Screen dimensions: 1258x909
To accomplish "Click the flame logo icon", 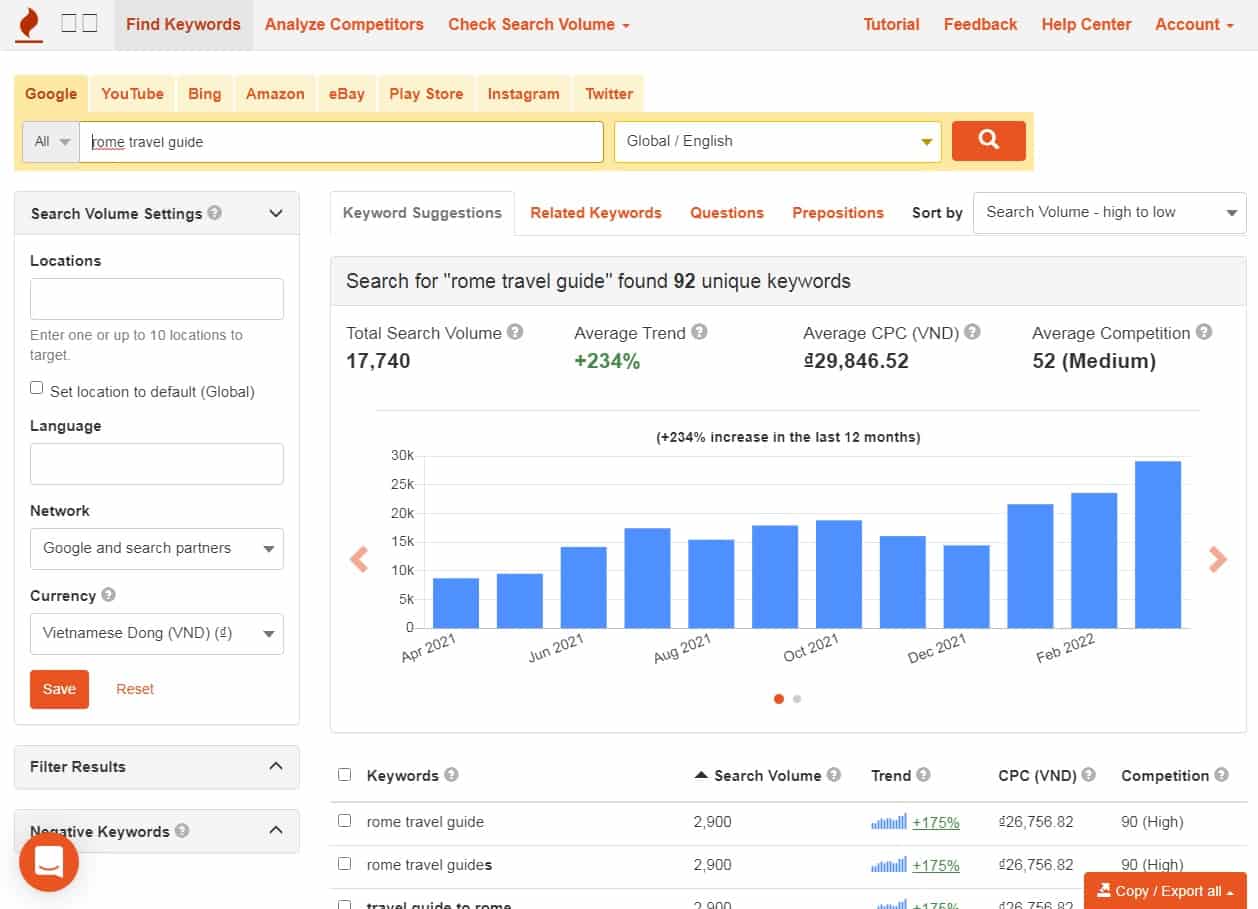I will click(30, 24).
